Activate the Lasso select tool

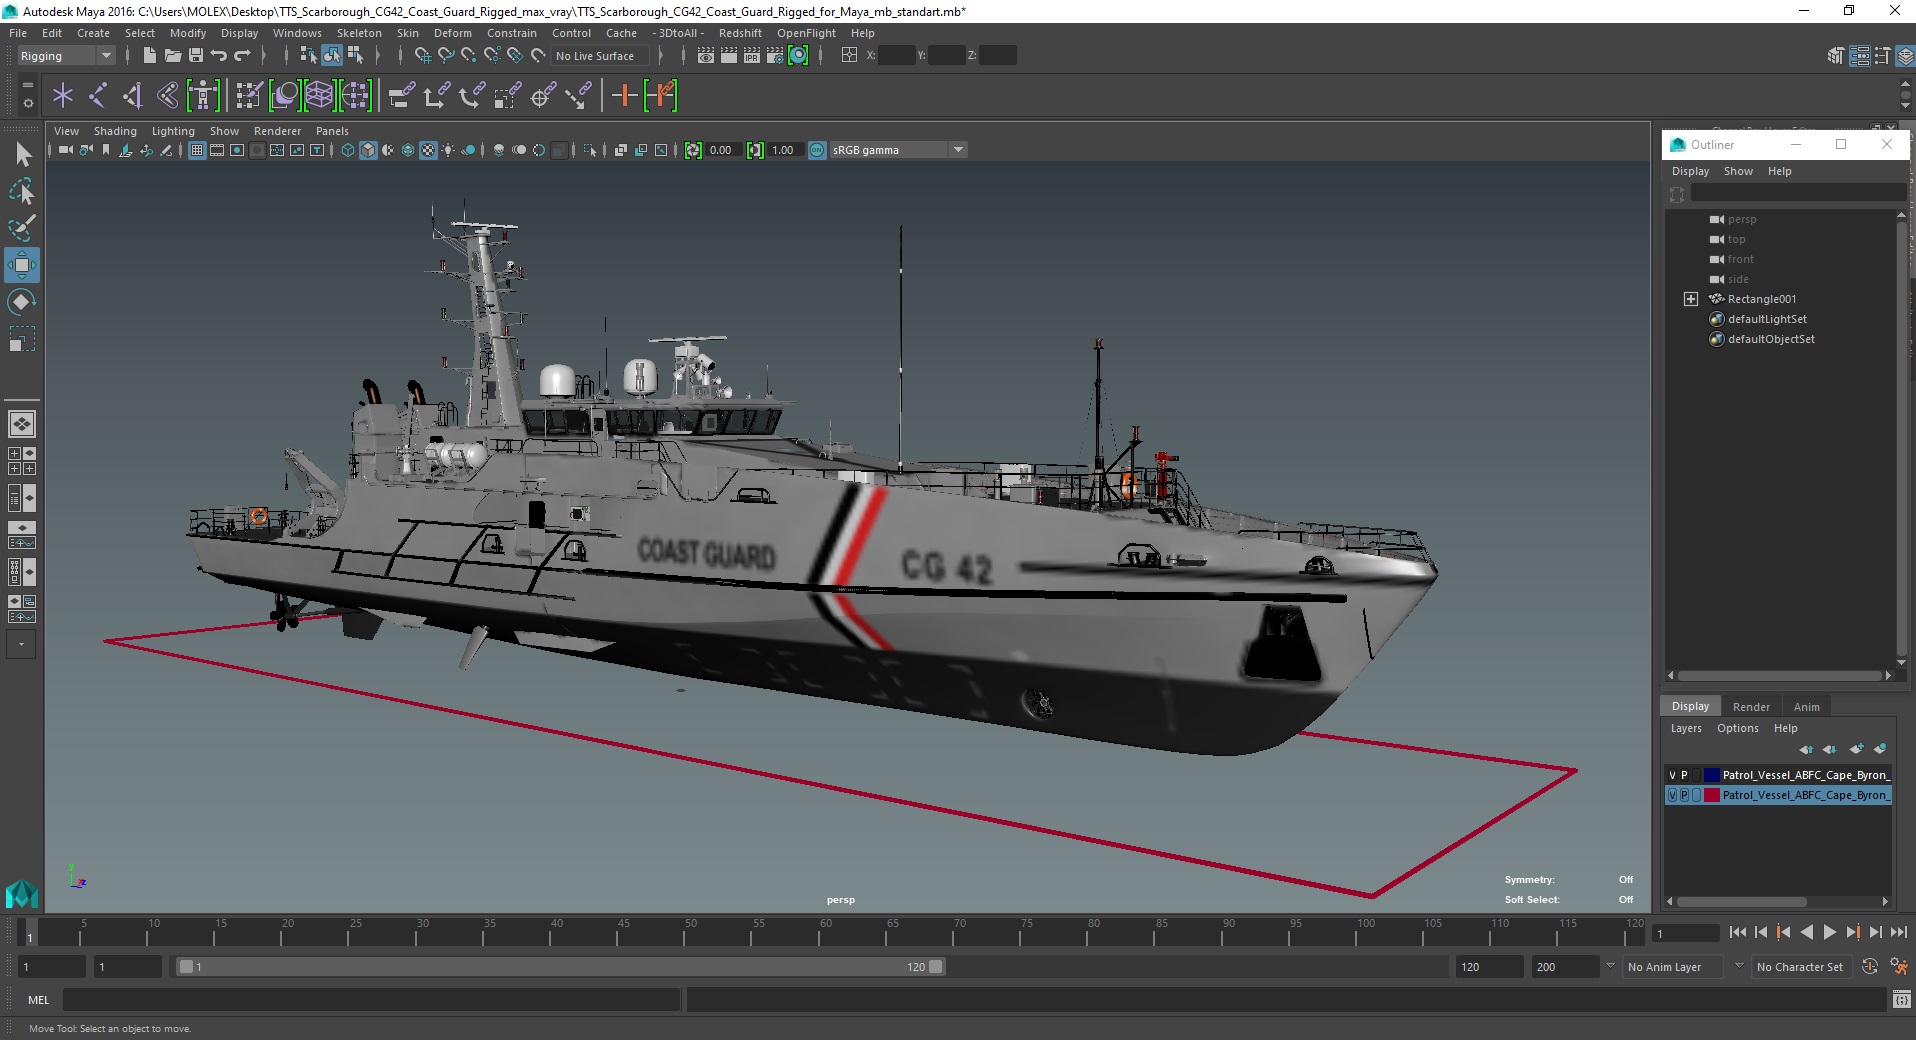(22, 191)
